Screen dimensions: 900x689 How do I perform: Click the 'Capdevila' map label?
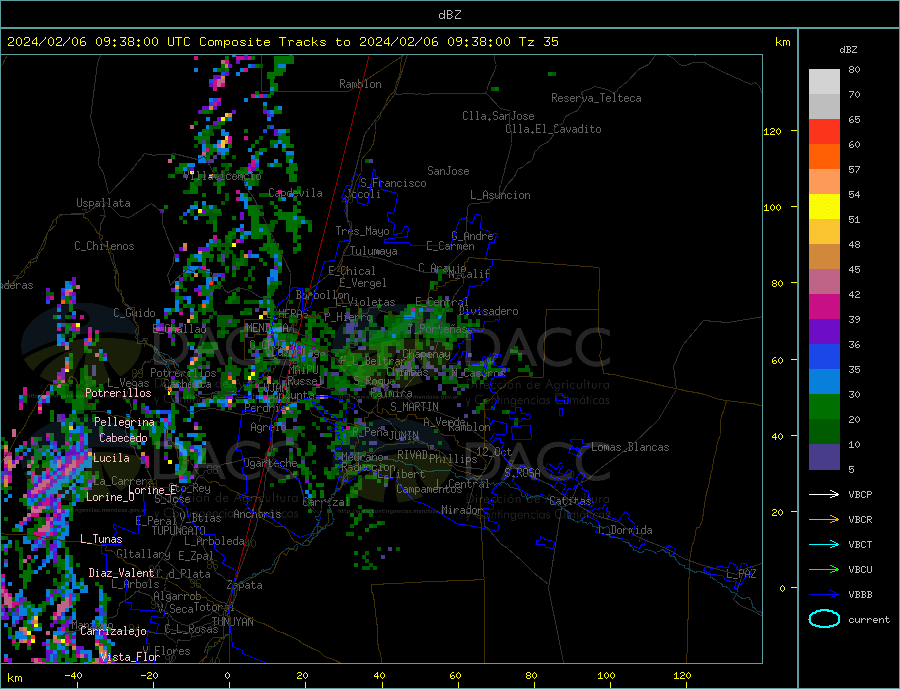click(x=296, y=193)
